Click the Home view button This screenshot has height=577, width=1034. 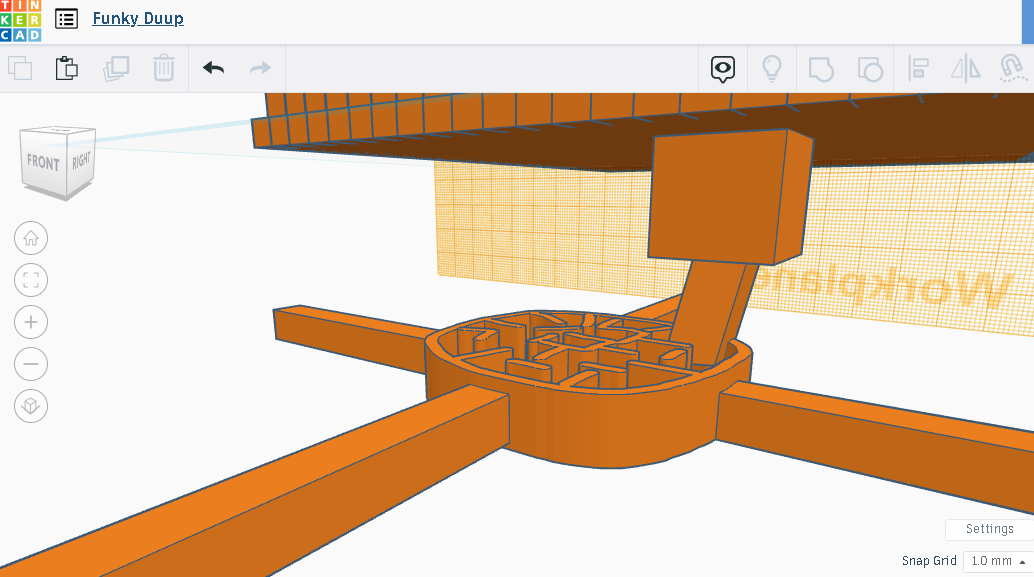31,238
